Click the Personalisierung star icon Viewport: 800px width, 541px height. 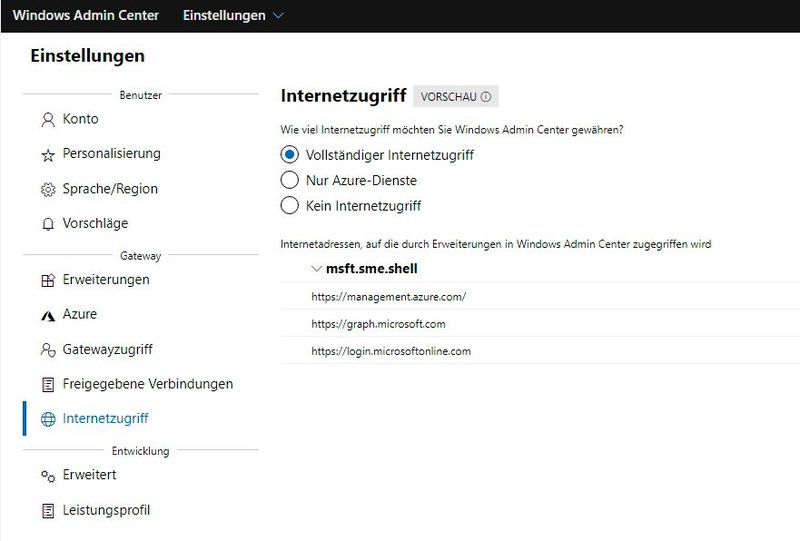click(48, 155)
